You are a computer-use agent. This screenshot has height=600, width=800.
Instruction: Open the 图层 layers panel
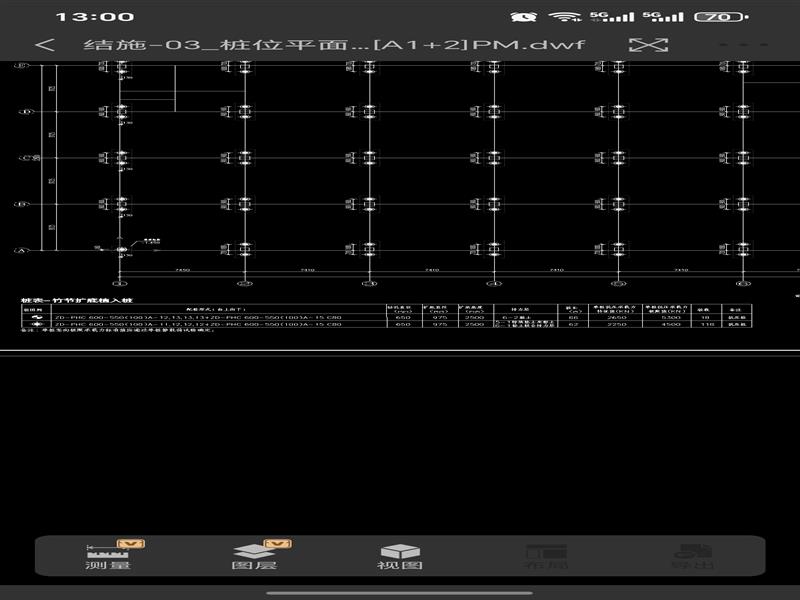254,555
